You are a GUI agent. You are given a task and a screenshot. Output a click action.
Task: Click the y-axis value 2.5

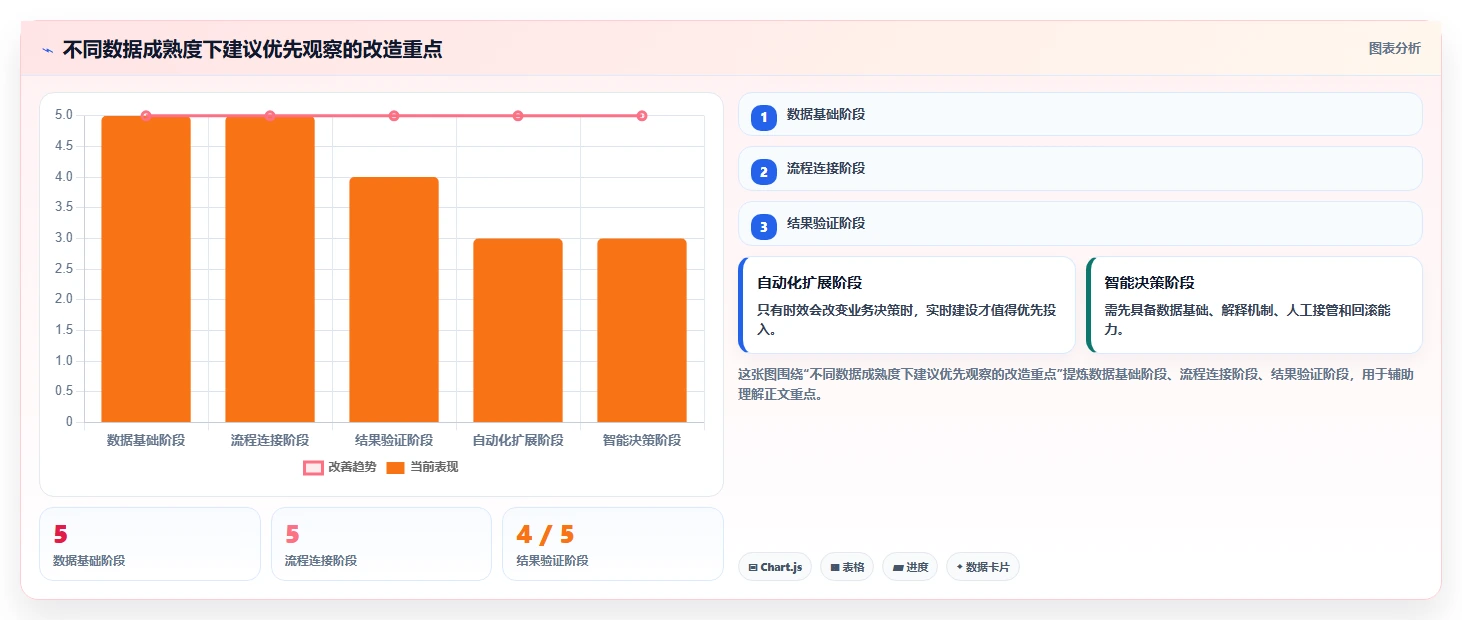click(64, 269)
